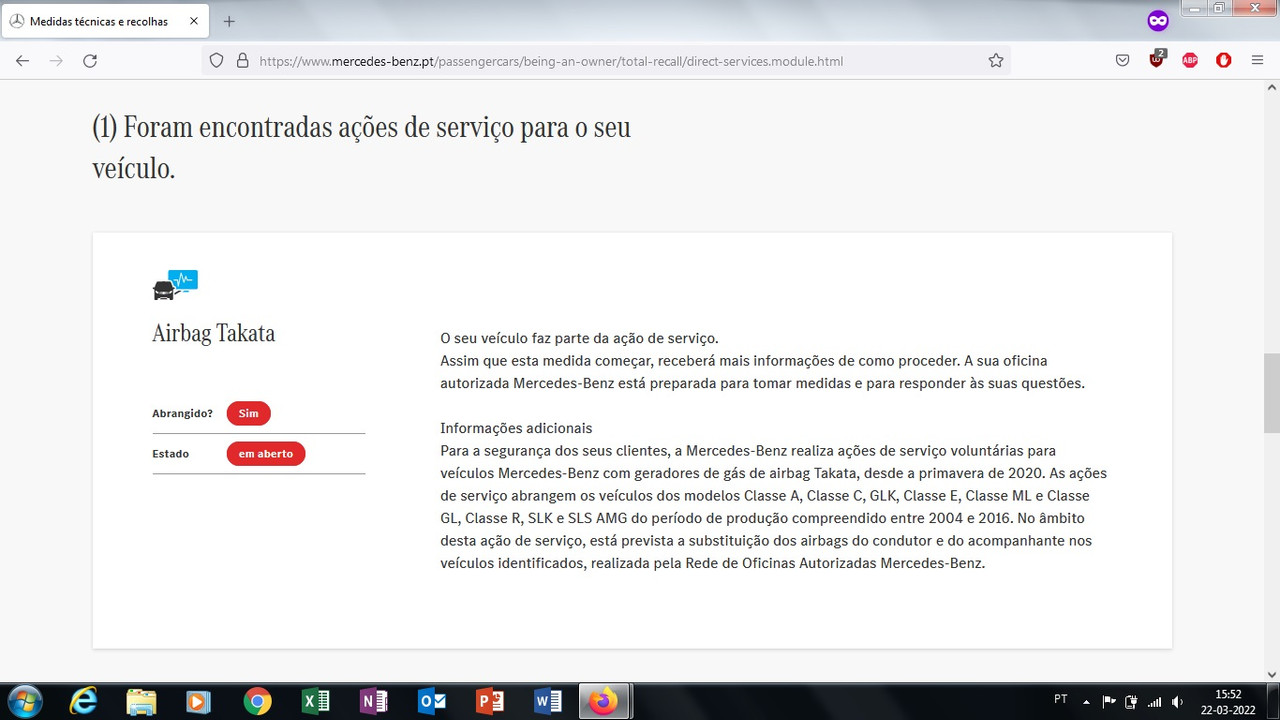Click the Informações adicionais subheading
This screenshot has height=720, width=1280.
click(x=516, y=428)
